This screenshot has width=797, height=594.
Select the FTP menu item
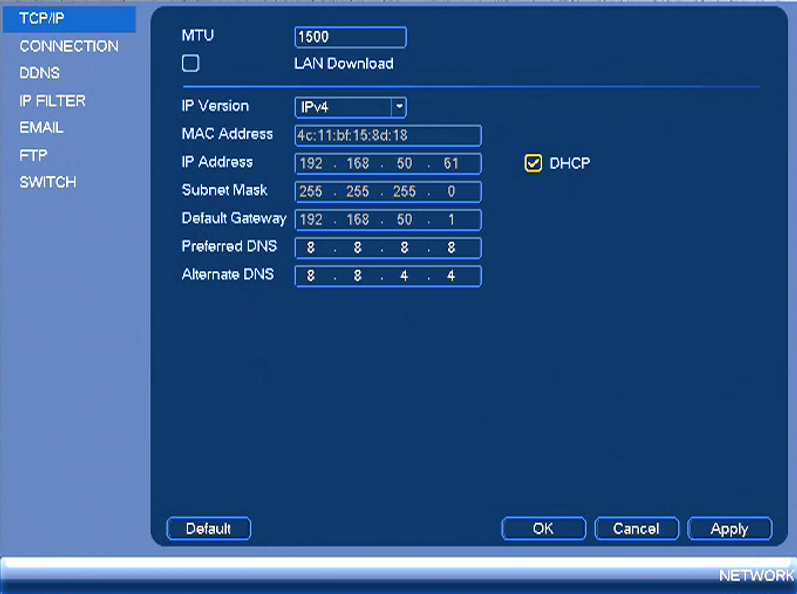tap(34, 155)
